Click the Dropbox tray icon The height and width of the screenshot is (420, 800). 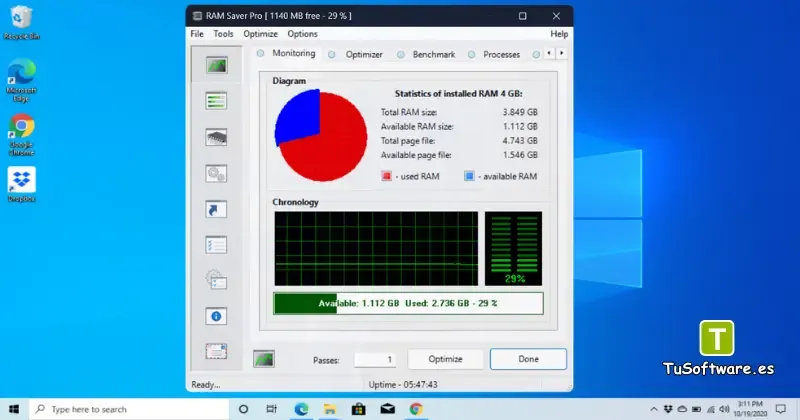[x=668, y=409]
